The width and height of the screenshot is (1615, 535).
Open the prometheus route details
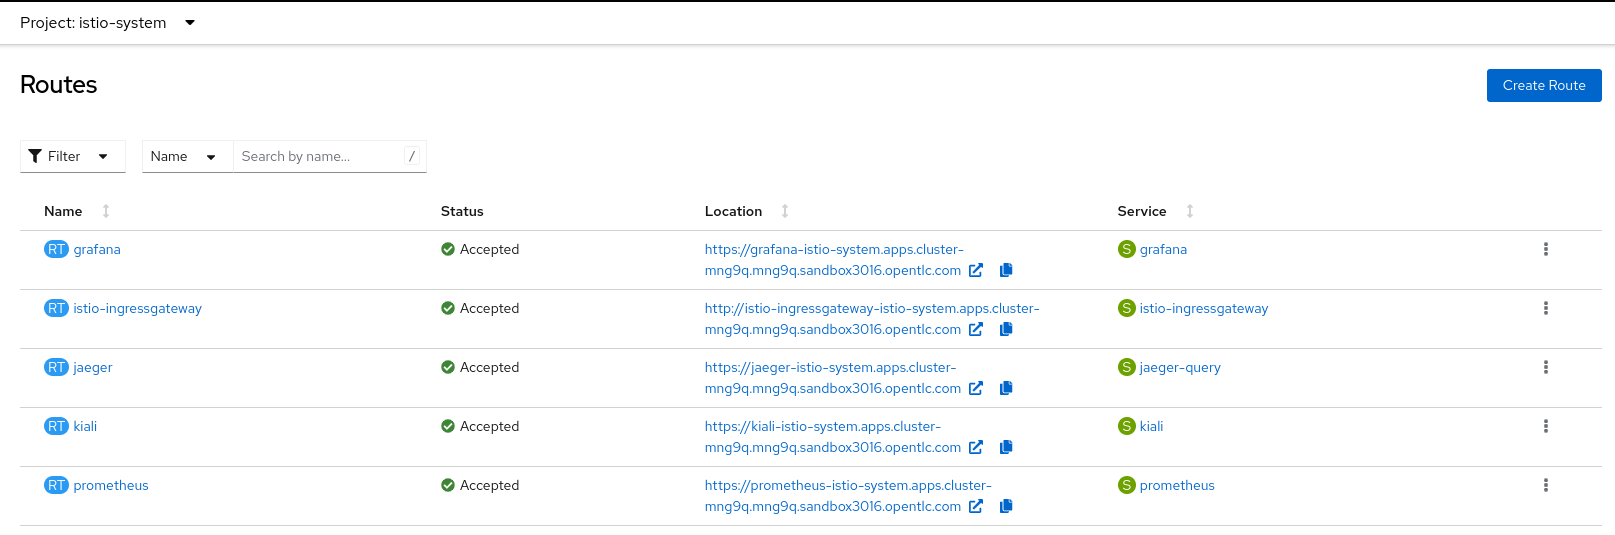pyautogui.click(x=111, y=485)
